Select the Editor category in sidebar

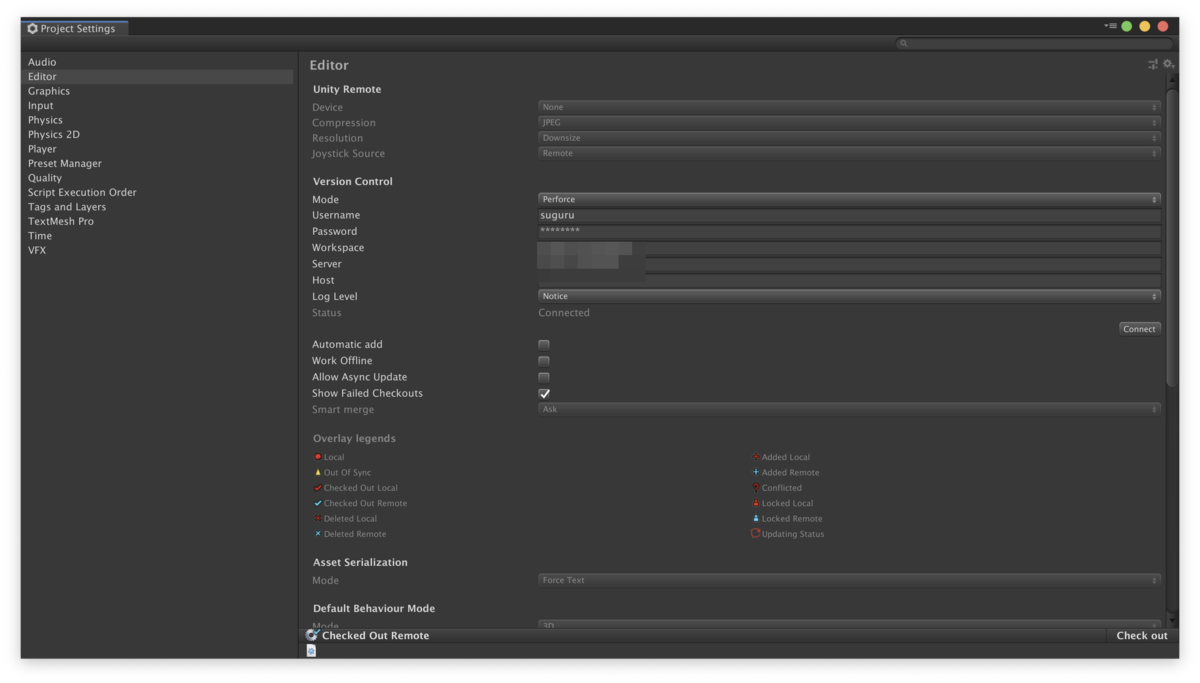coord(157,77)
